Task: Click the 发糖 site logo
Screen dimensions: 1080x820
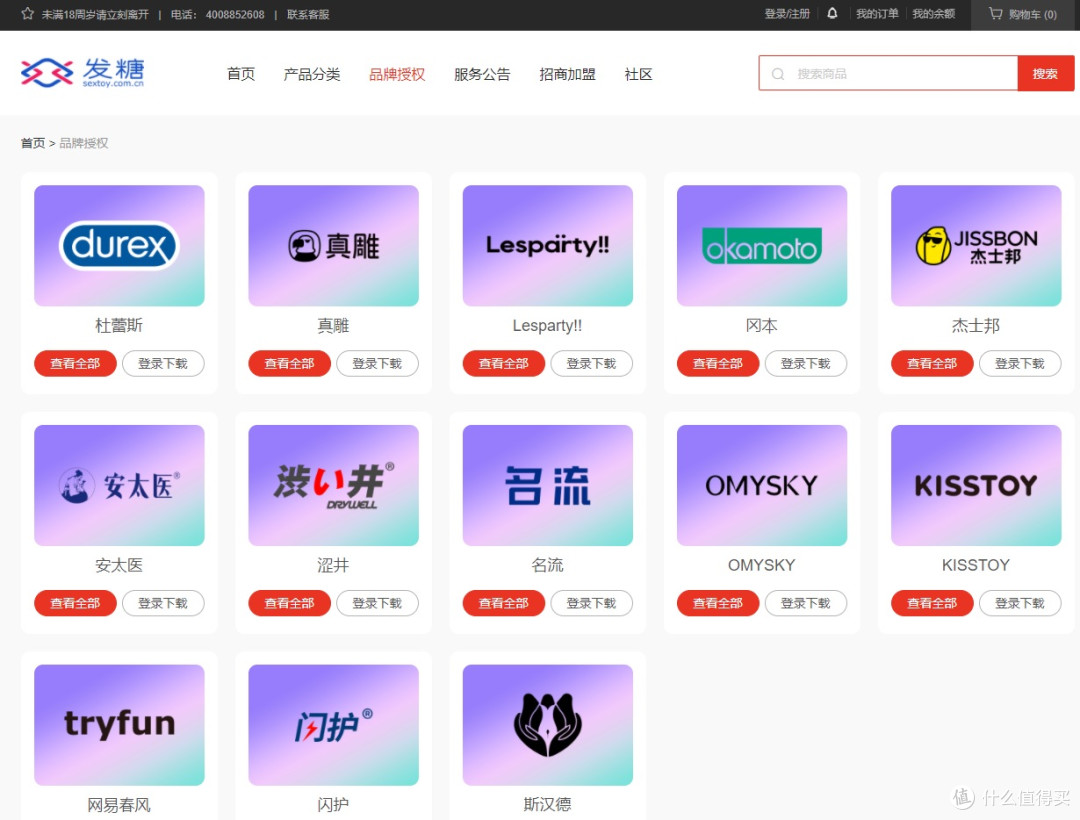Action: (83, 72)
